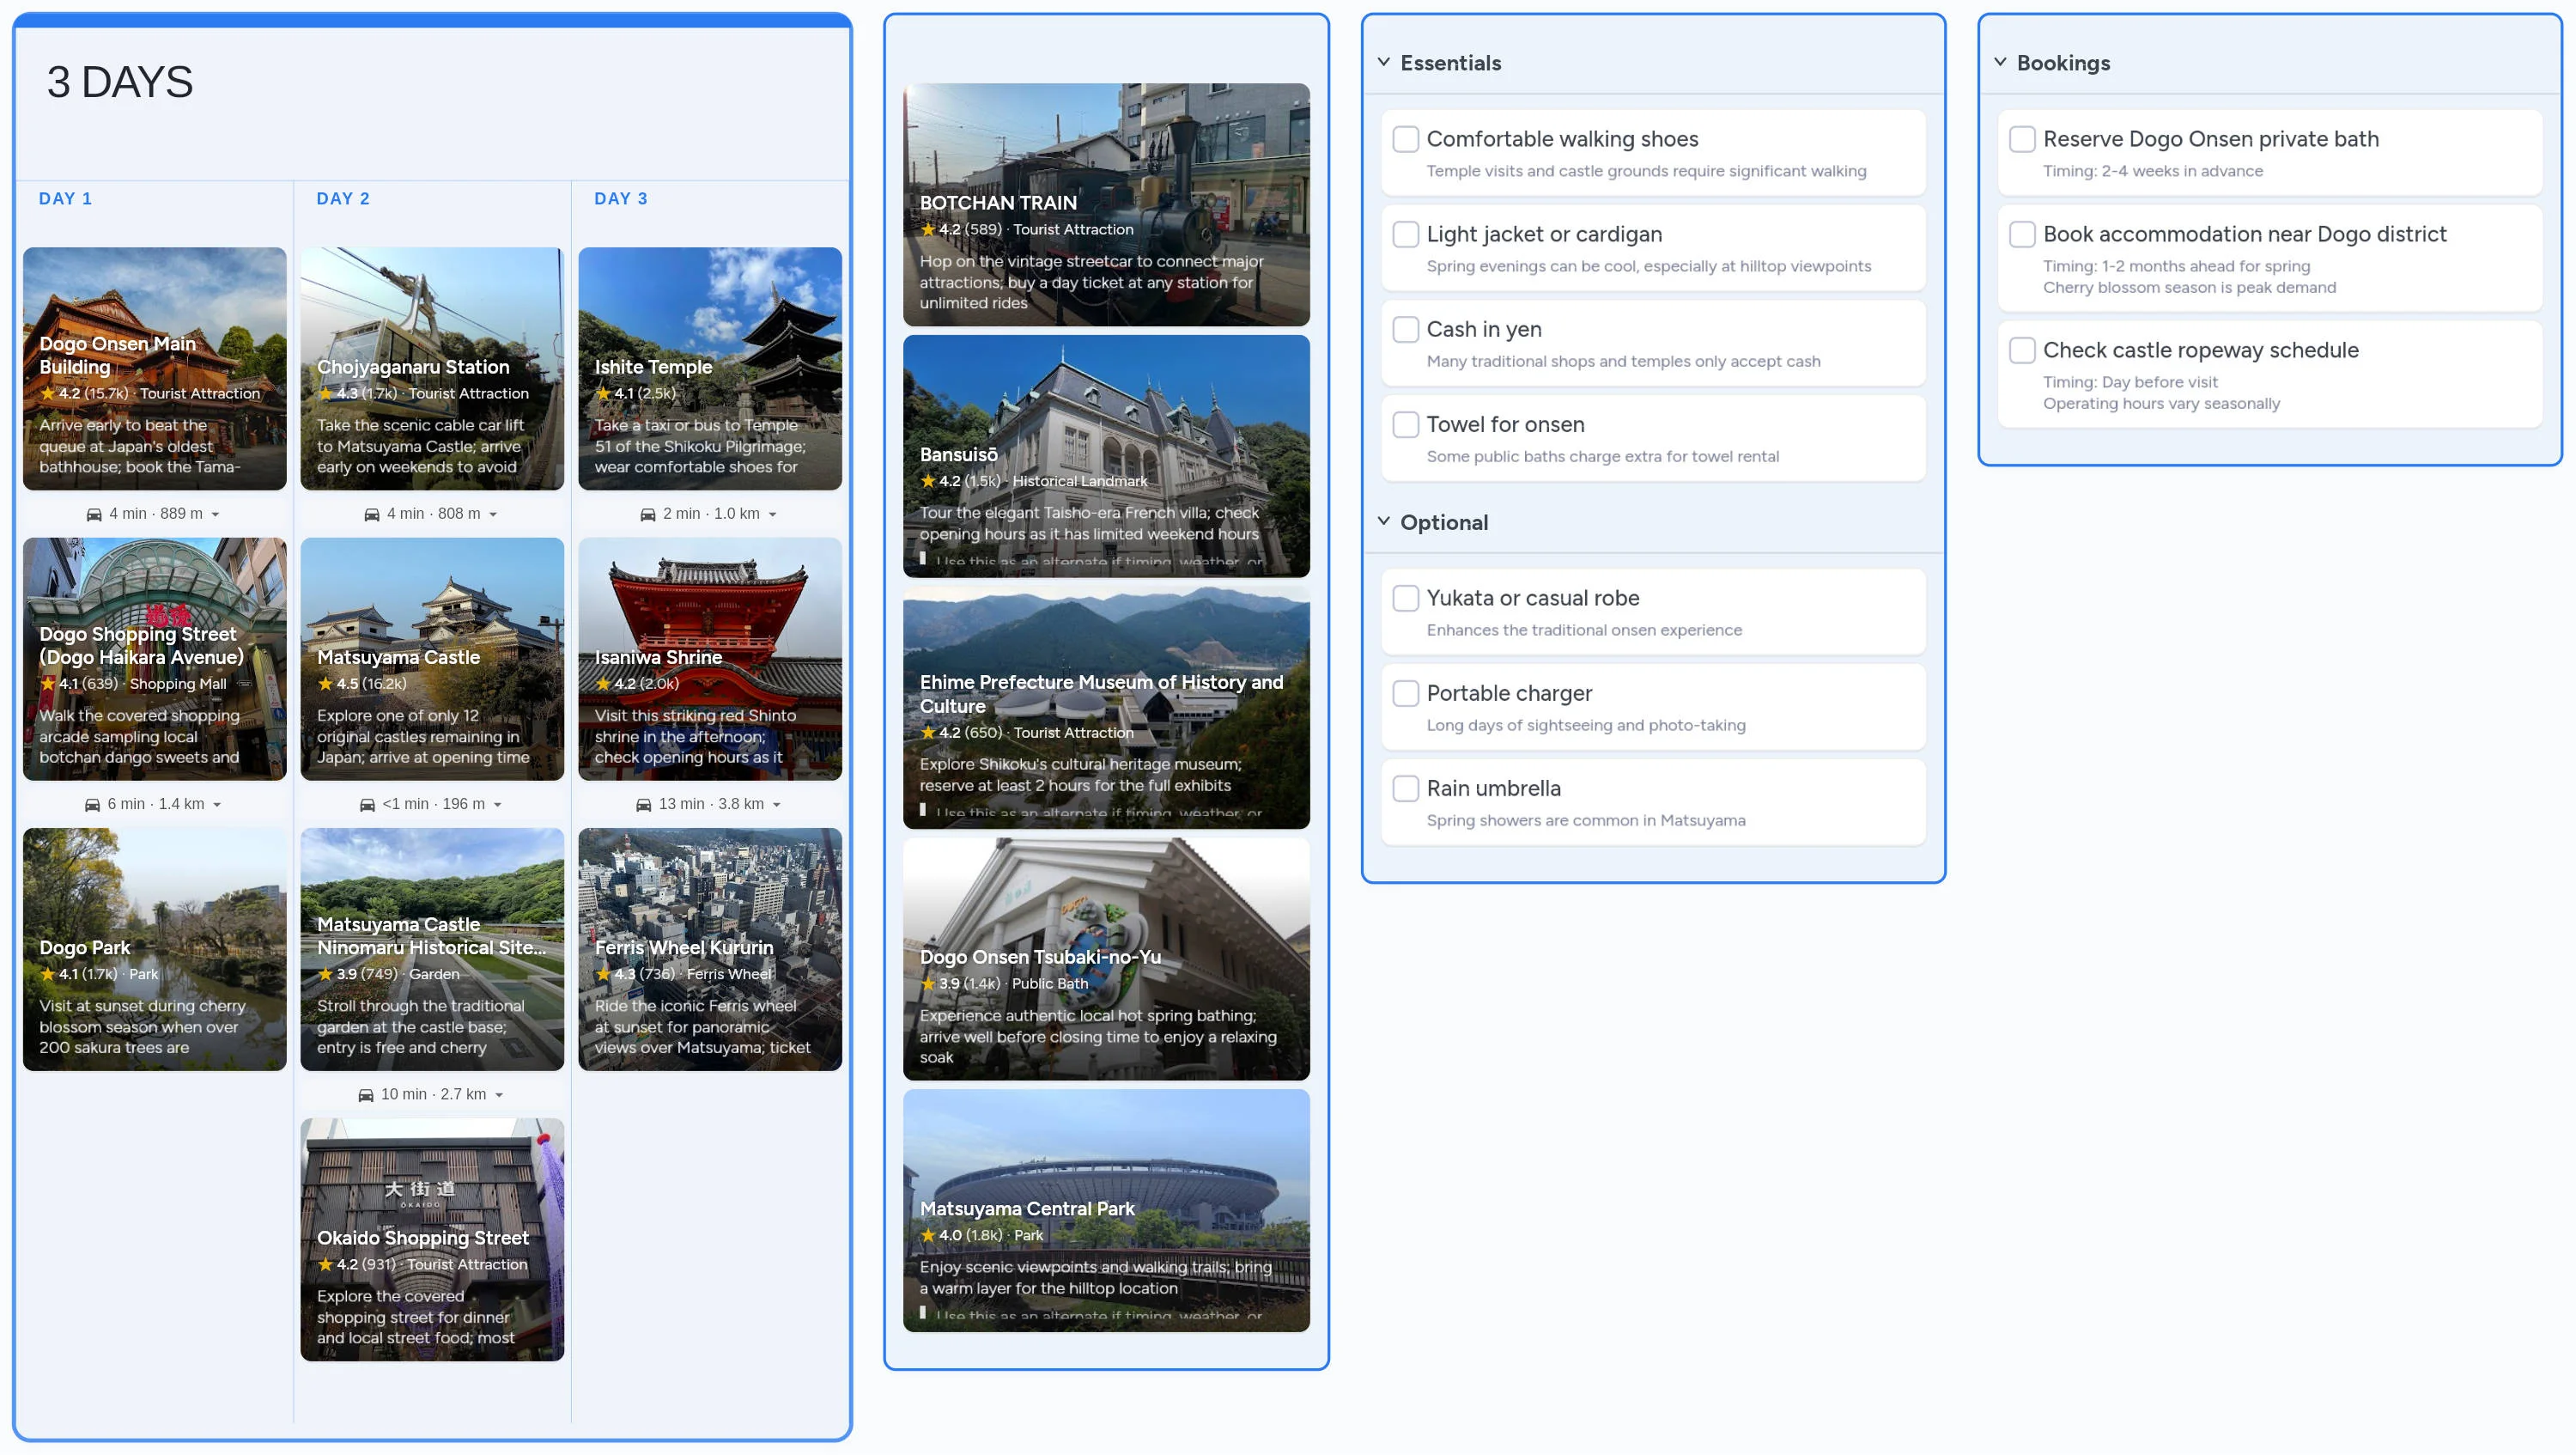Viewport: 2576px width, 1455px height.
Task: Check the Comfortable walking shoes checkbox
Action: tap(1405, 139)
